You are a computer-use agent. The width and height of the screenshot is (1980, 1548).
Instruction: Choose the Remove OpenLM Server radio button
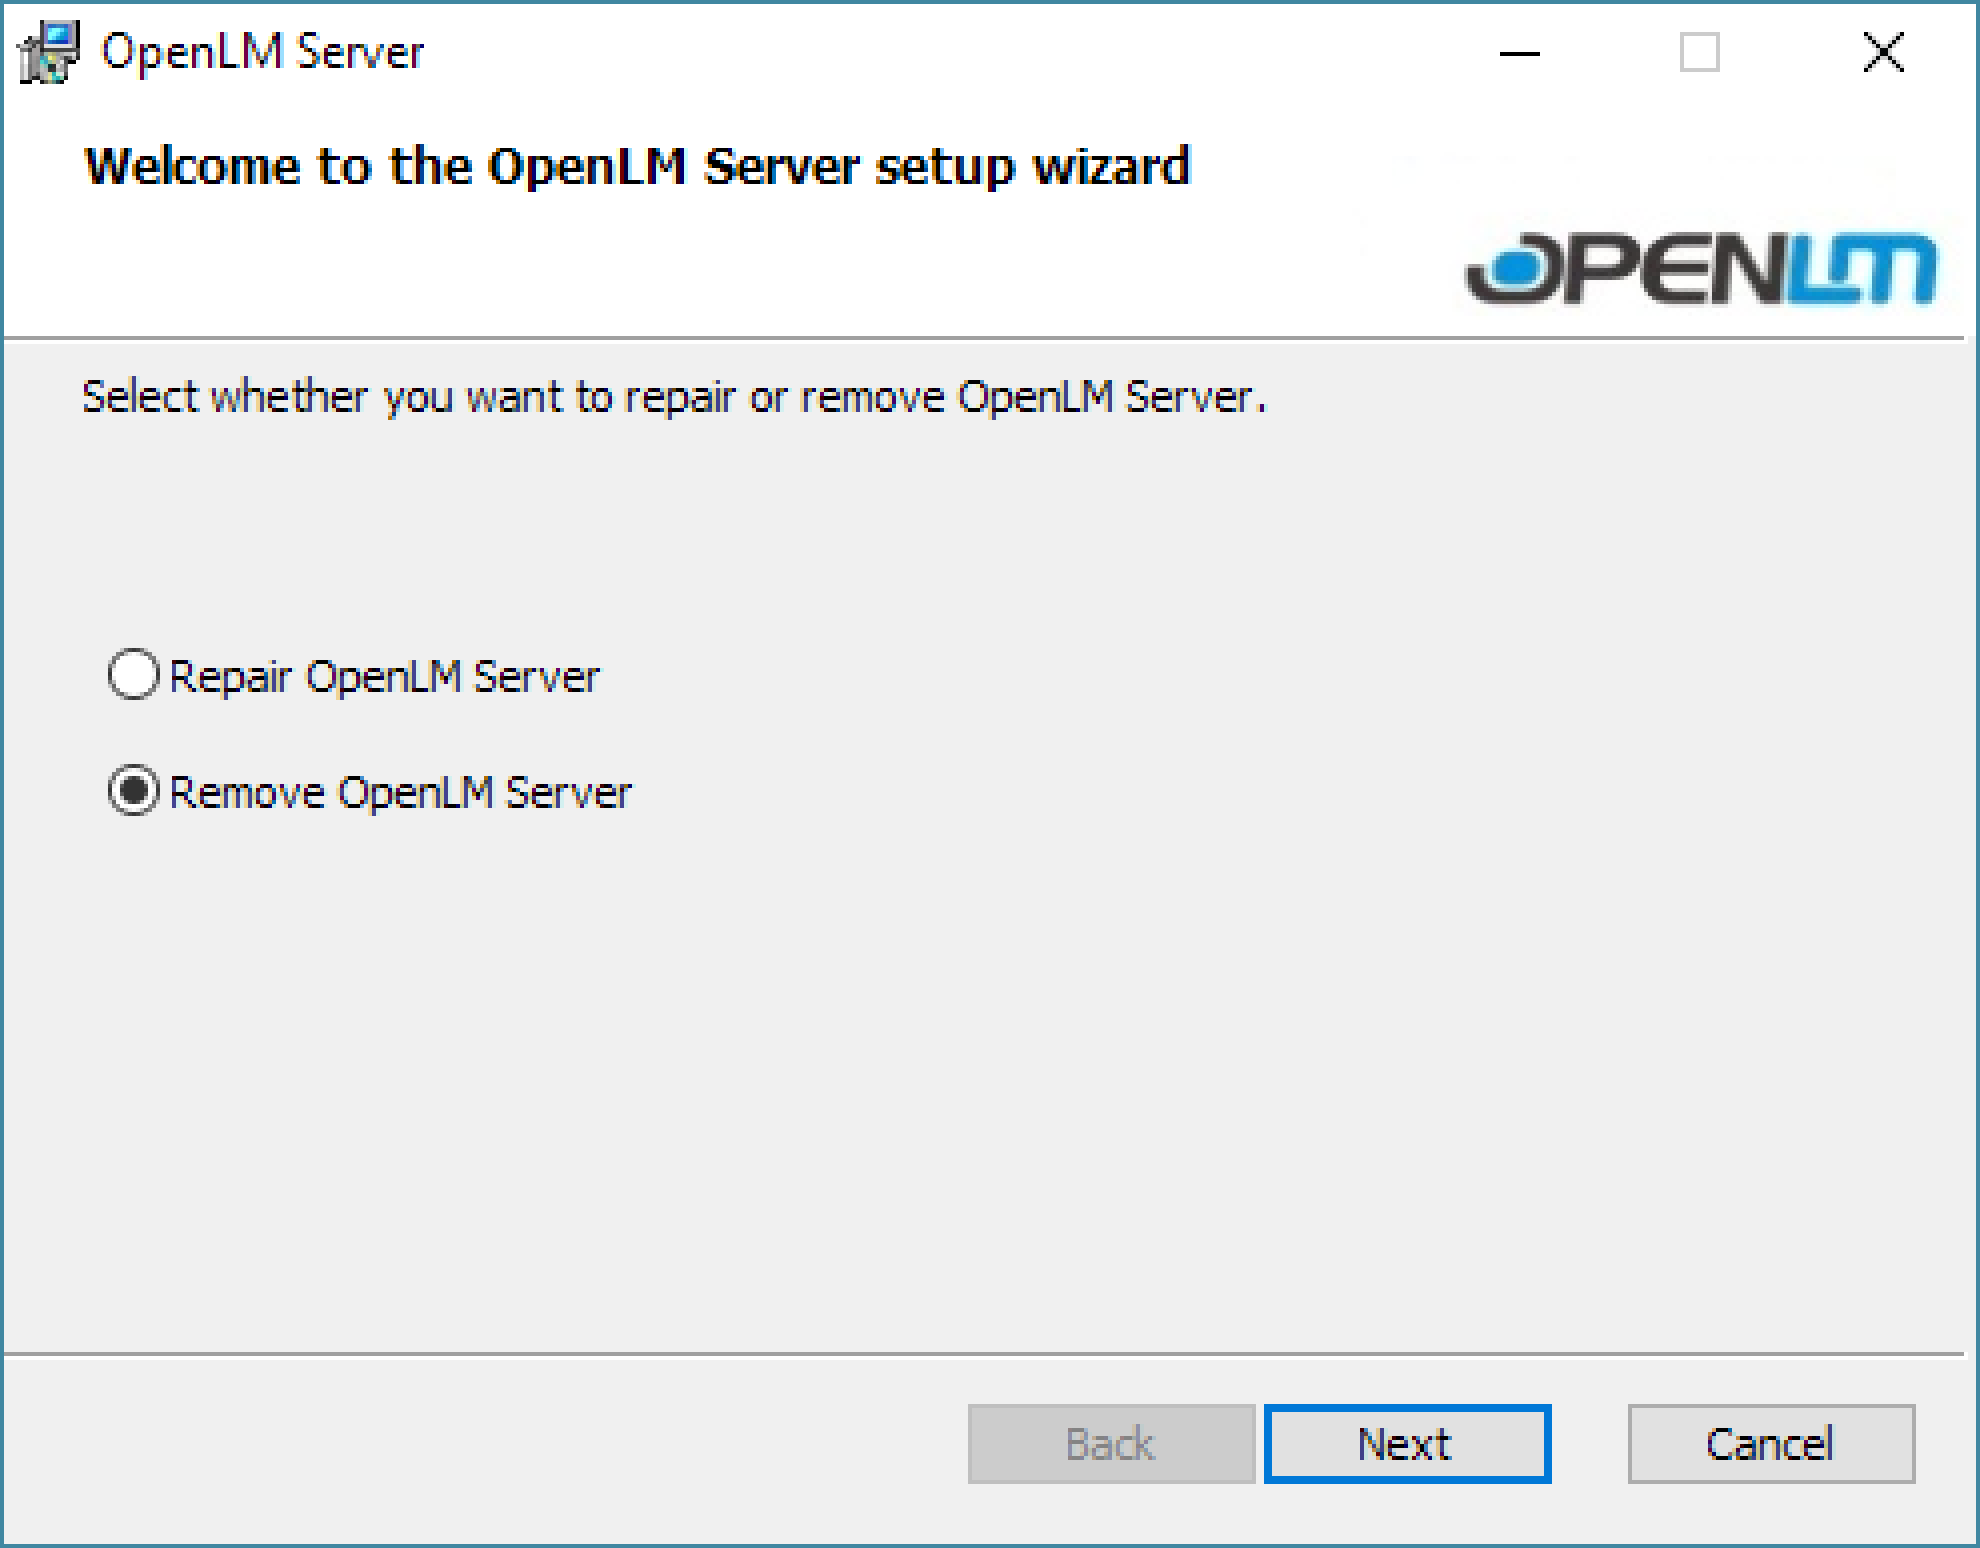coord(133,791)
